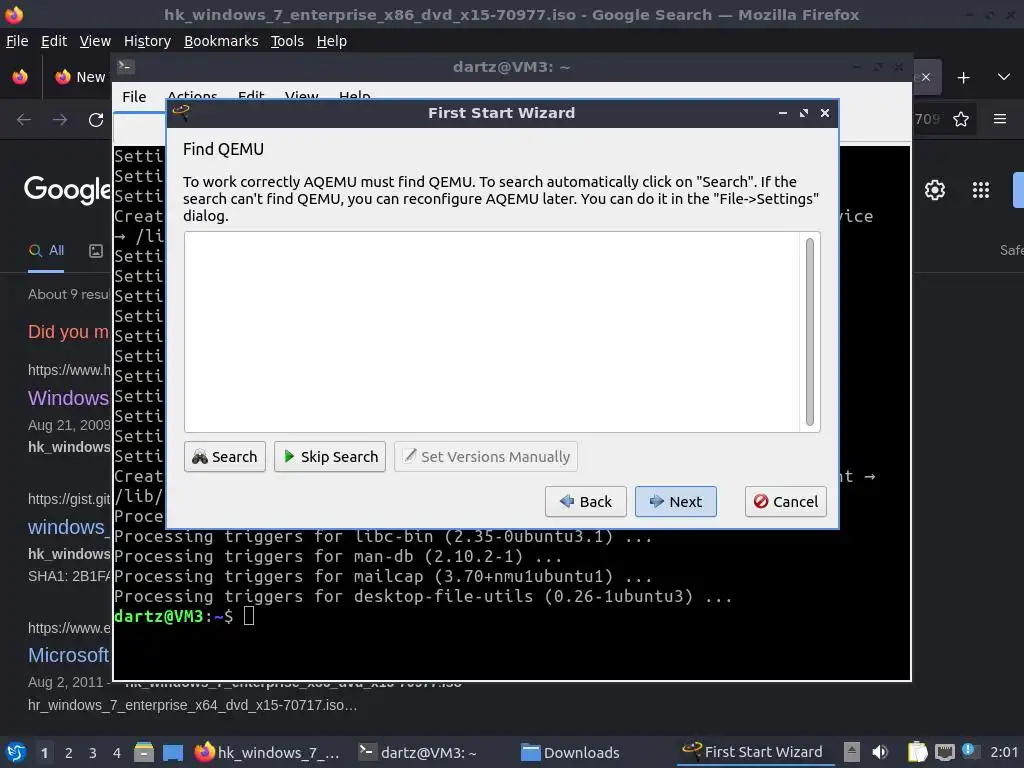Switch to Downloads taskbar entry

pyautogui.click(x=571, y=752)
